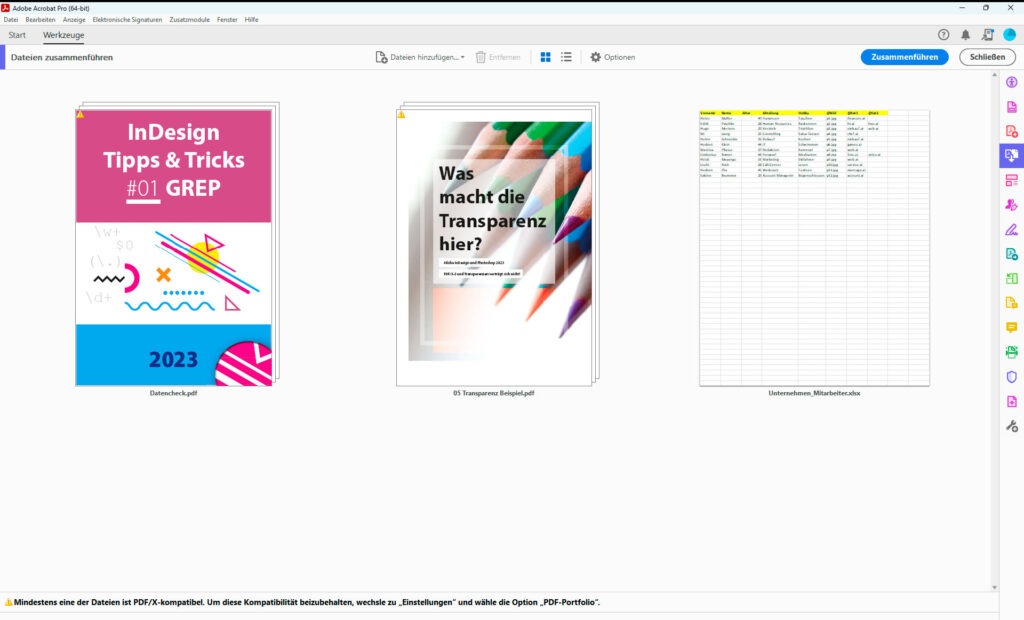Open the purple Fill & Sign pen icon

(x=1012, y=229)
